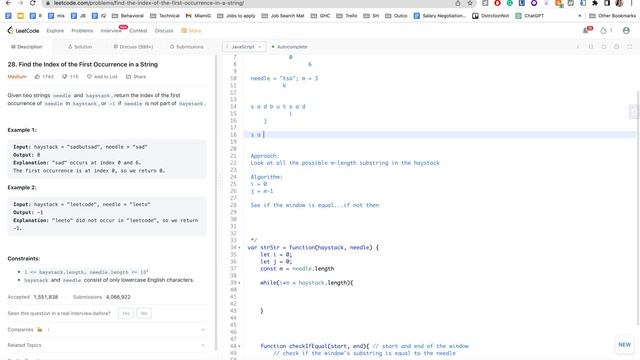
Task: Open the ChatGPT bookmark
Action: (x=530, y=16)
